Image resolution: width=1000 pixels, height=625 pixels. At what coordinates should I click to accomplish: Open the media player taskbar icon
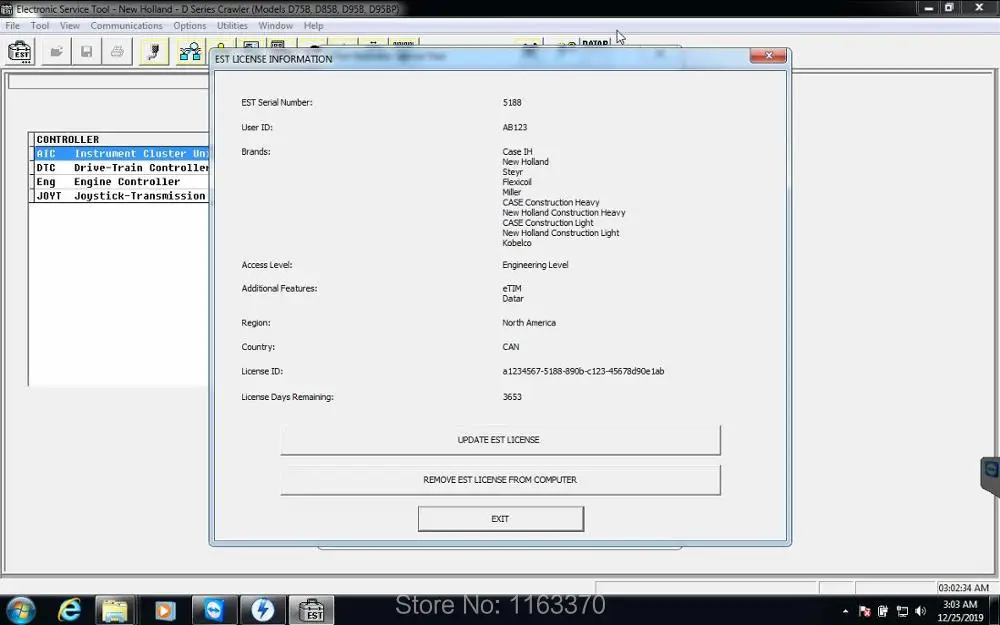[165, 610]
